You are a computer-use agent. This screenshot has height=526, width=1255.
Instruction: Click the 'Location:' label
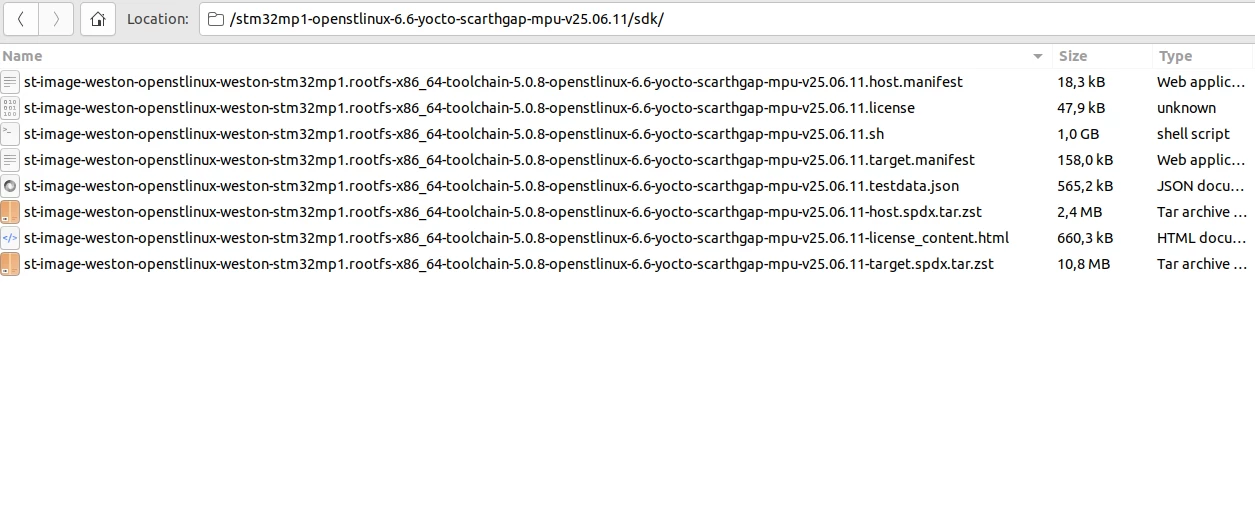coord(158,19)
